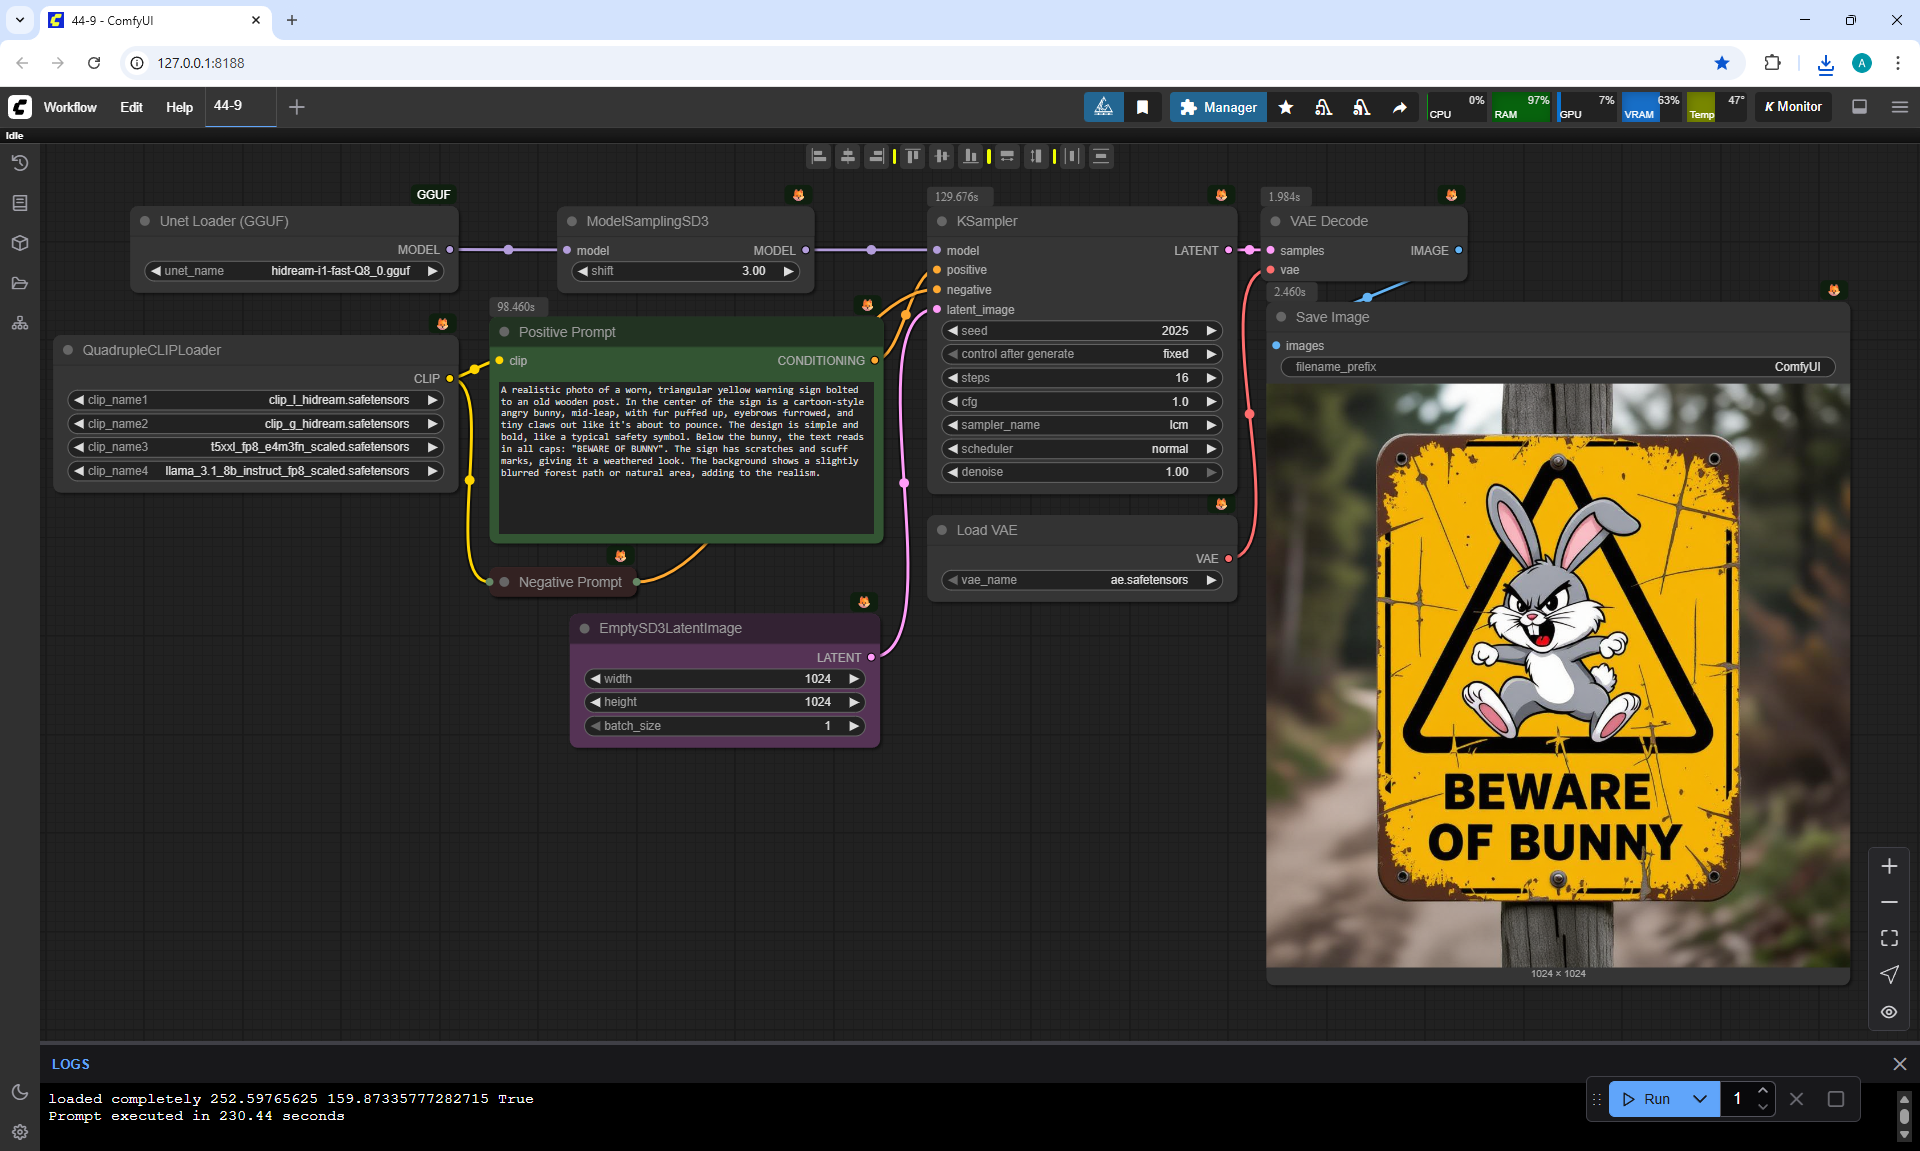This screenshot has width=1920, height=1151.
Task: Open the Edit menu
Action: pyautogui.click(x=131, y=107)
